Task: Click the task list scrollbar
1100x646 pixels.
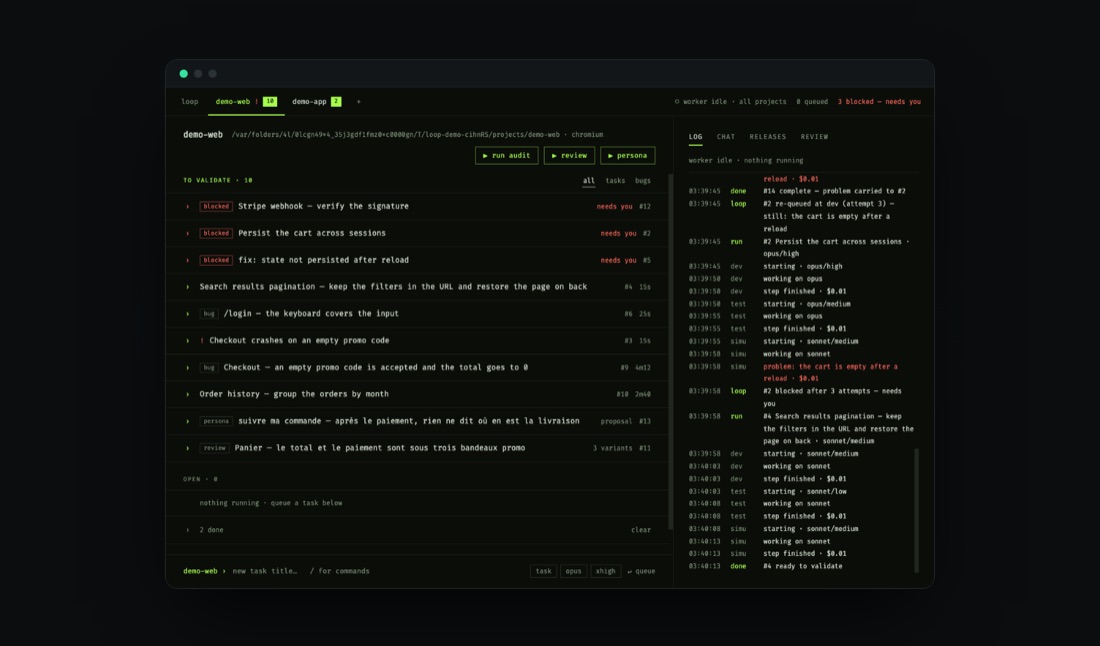Action: (671, 351)
